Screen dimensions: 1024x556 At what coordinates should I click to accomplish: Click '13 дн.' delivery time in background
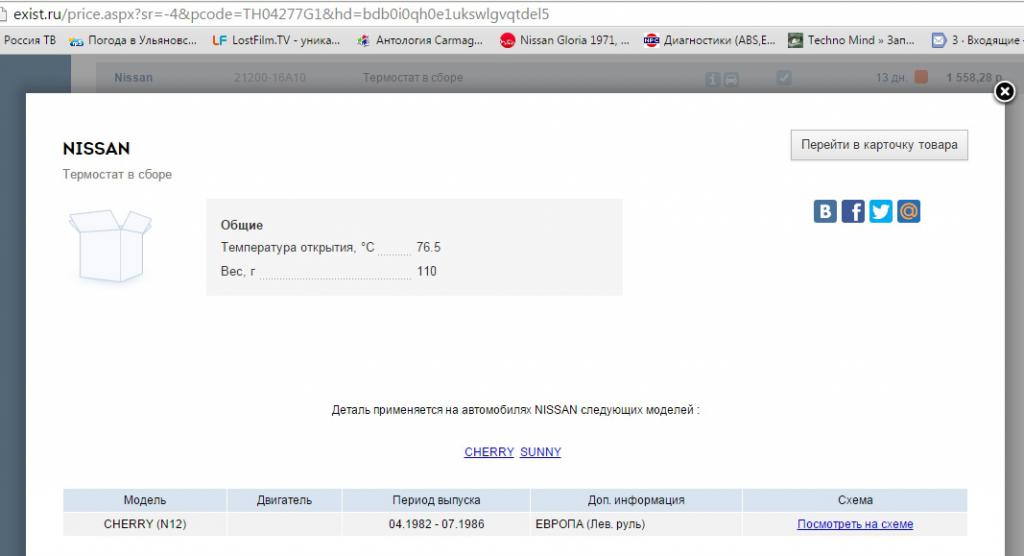click(891, 78)
